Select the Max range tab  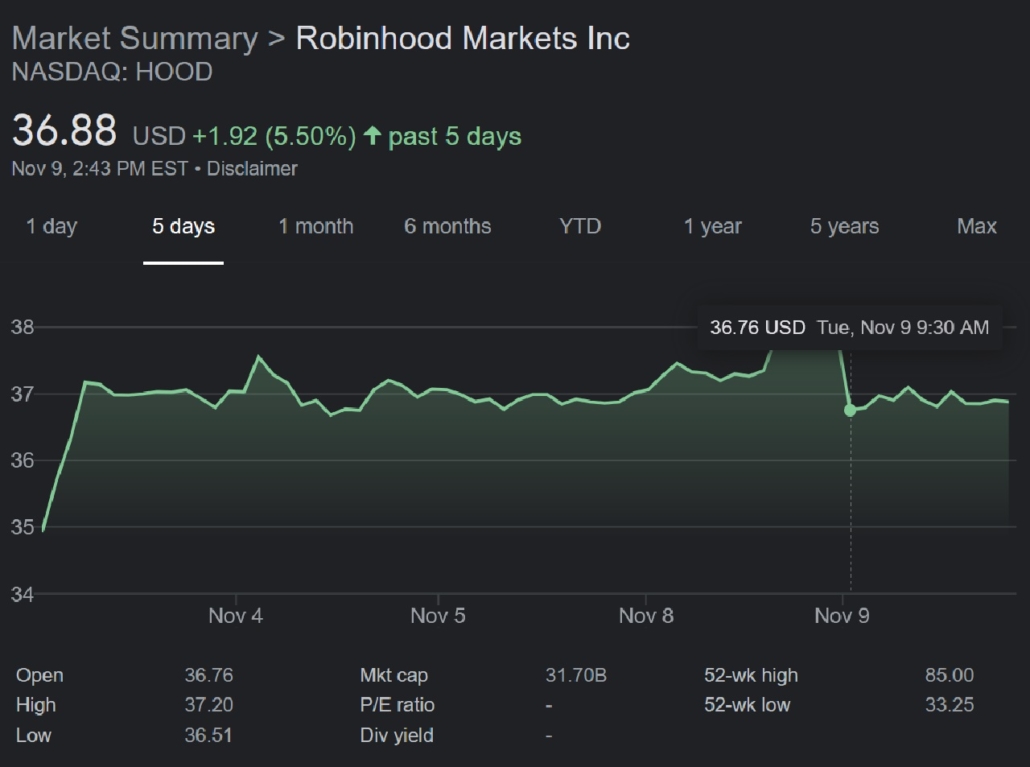tap(977, 227)
